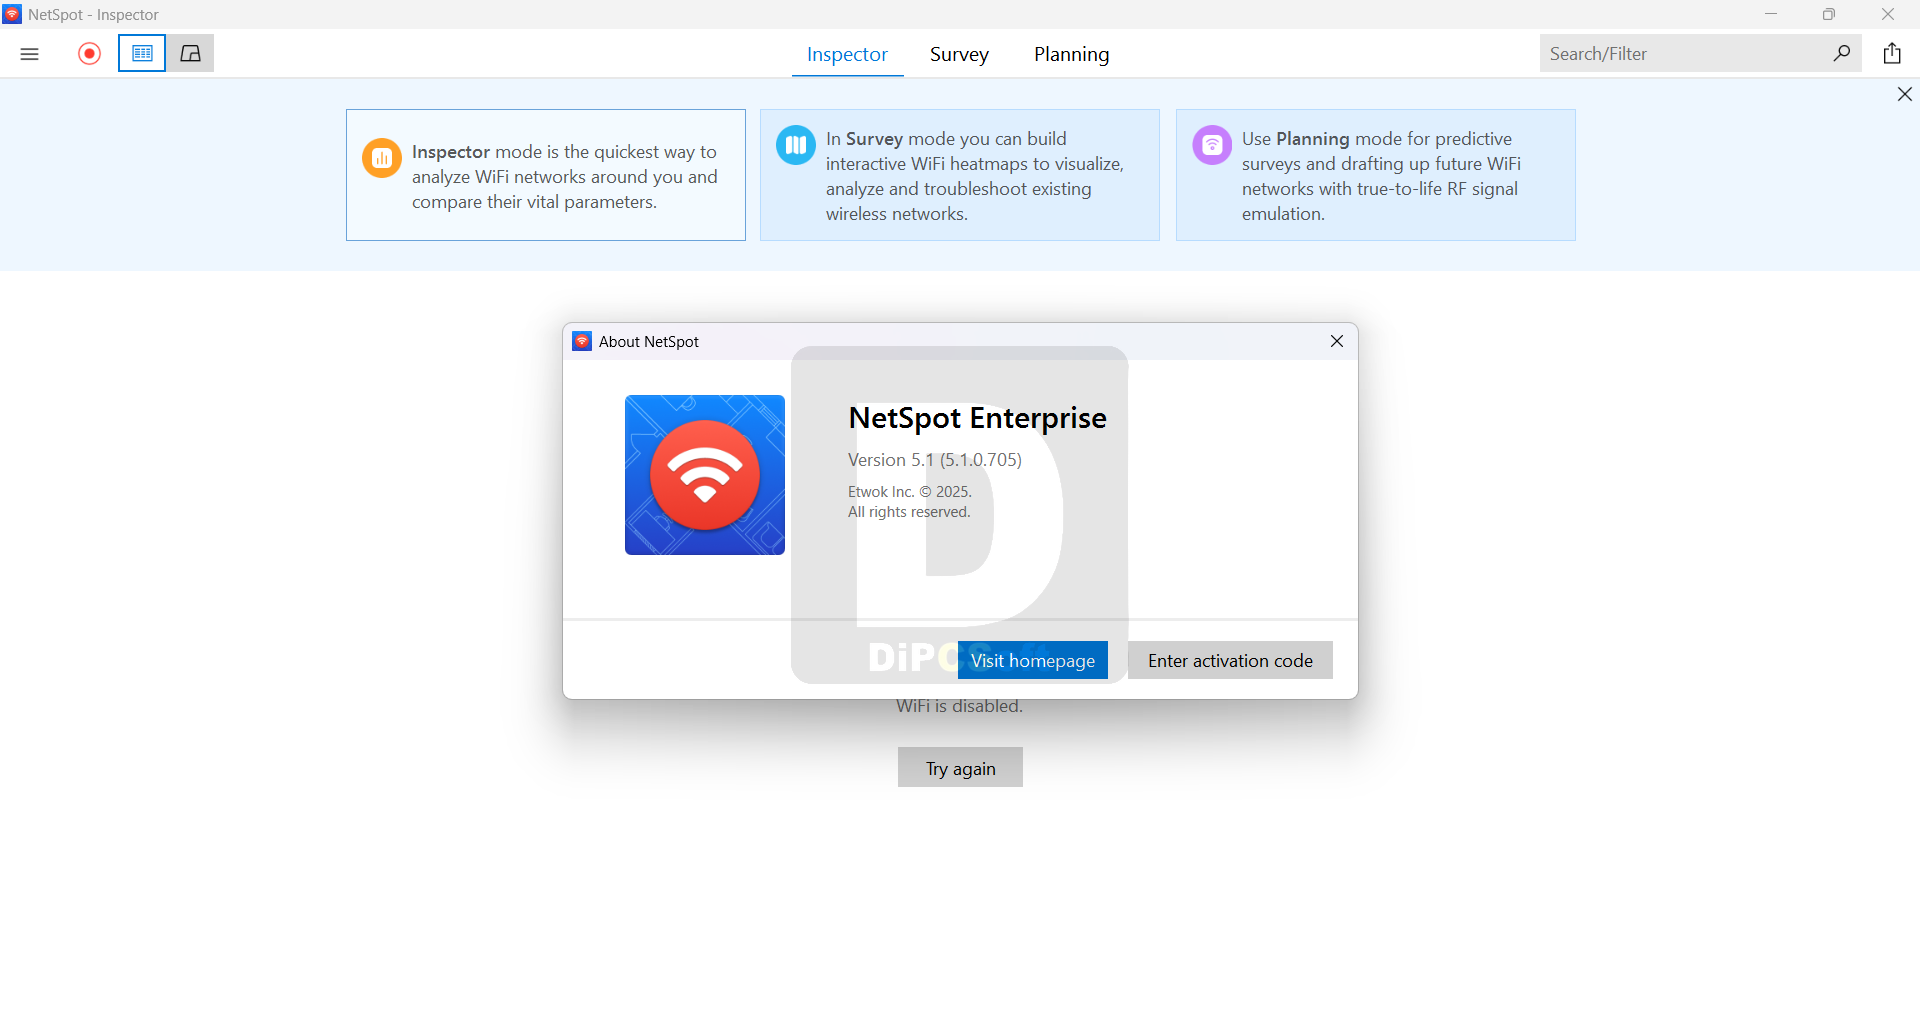Close the NetSpot main window
Image resolution: width=1920 pixels, height=1030 pixels.
[x=1888, y=14]
